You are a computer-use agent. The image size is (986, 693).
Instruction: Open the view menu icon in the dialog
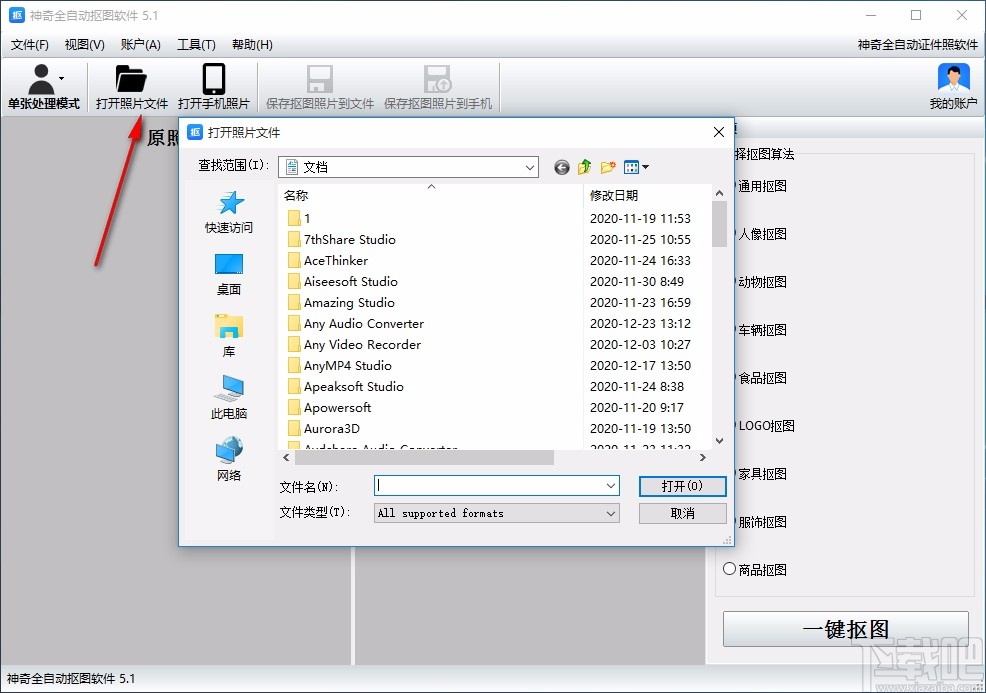[636, 167]
